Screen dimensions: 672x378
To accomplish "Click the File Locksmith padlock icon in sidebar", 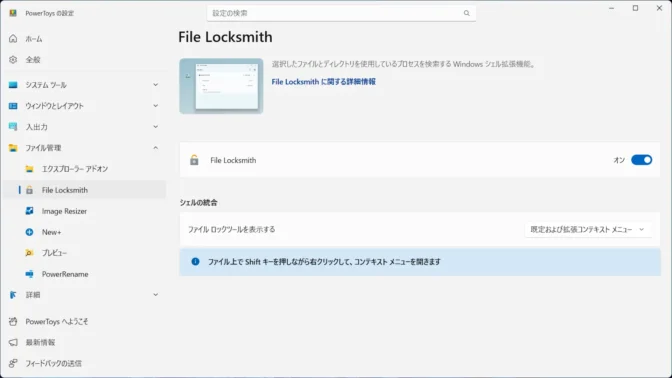I will click(29, 190).
